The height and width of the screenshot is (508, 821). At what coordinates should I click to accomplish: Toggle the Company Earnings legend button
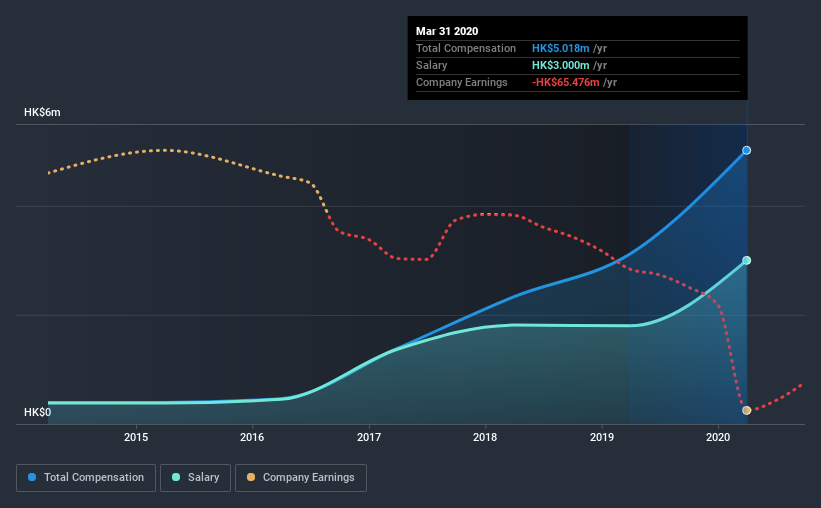coord(301,478)
